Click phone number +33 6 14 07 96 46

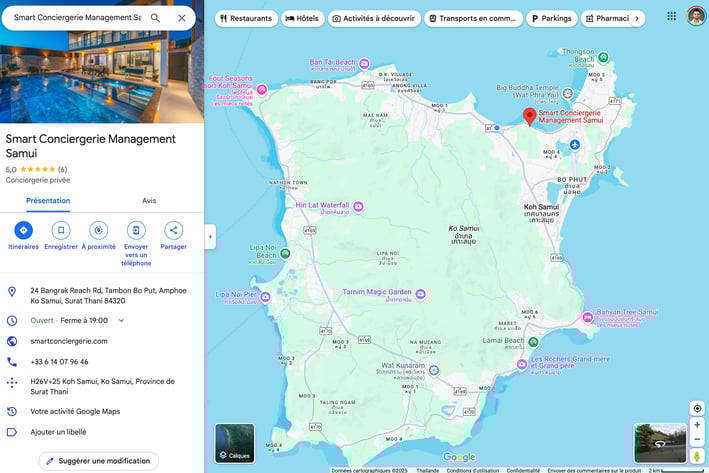59,362
